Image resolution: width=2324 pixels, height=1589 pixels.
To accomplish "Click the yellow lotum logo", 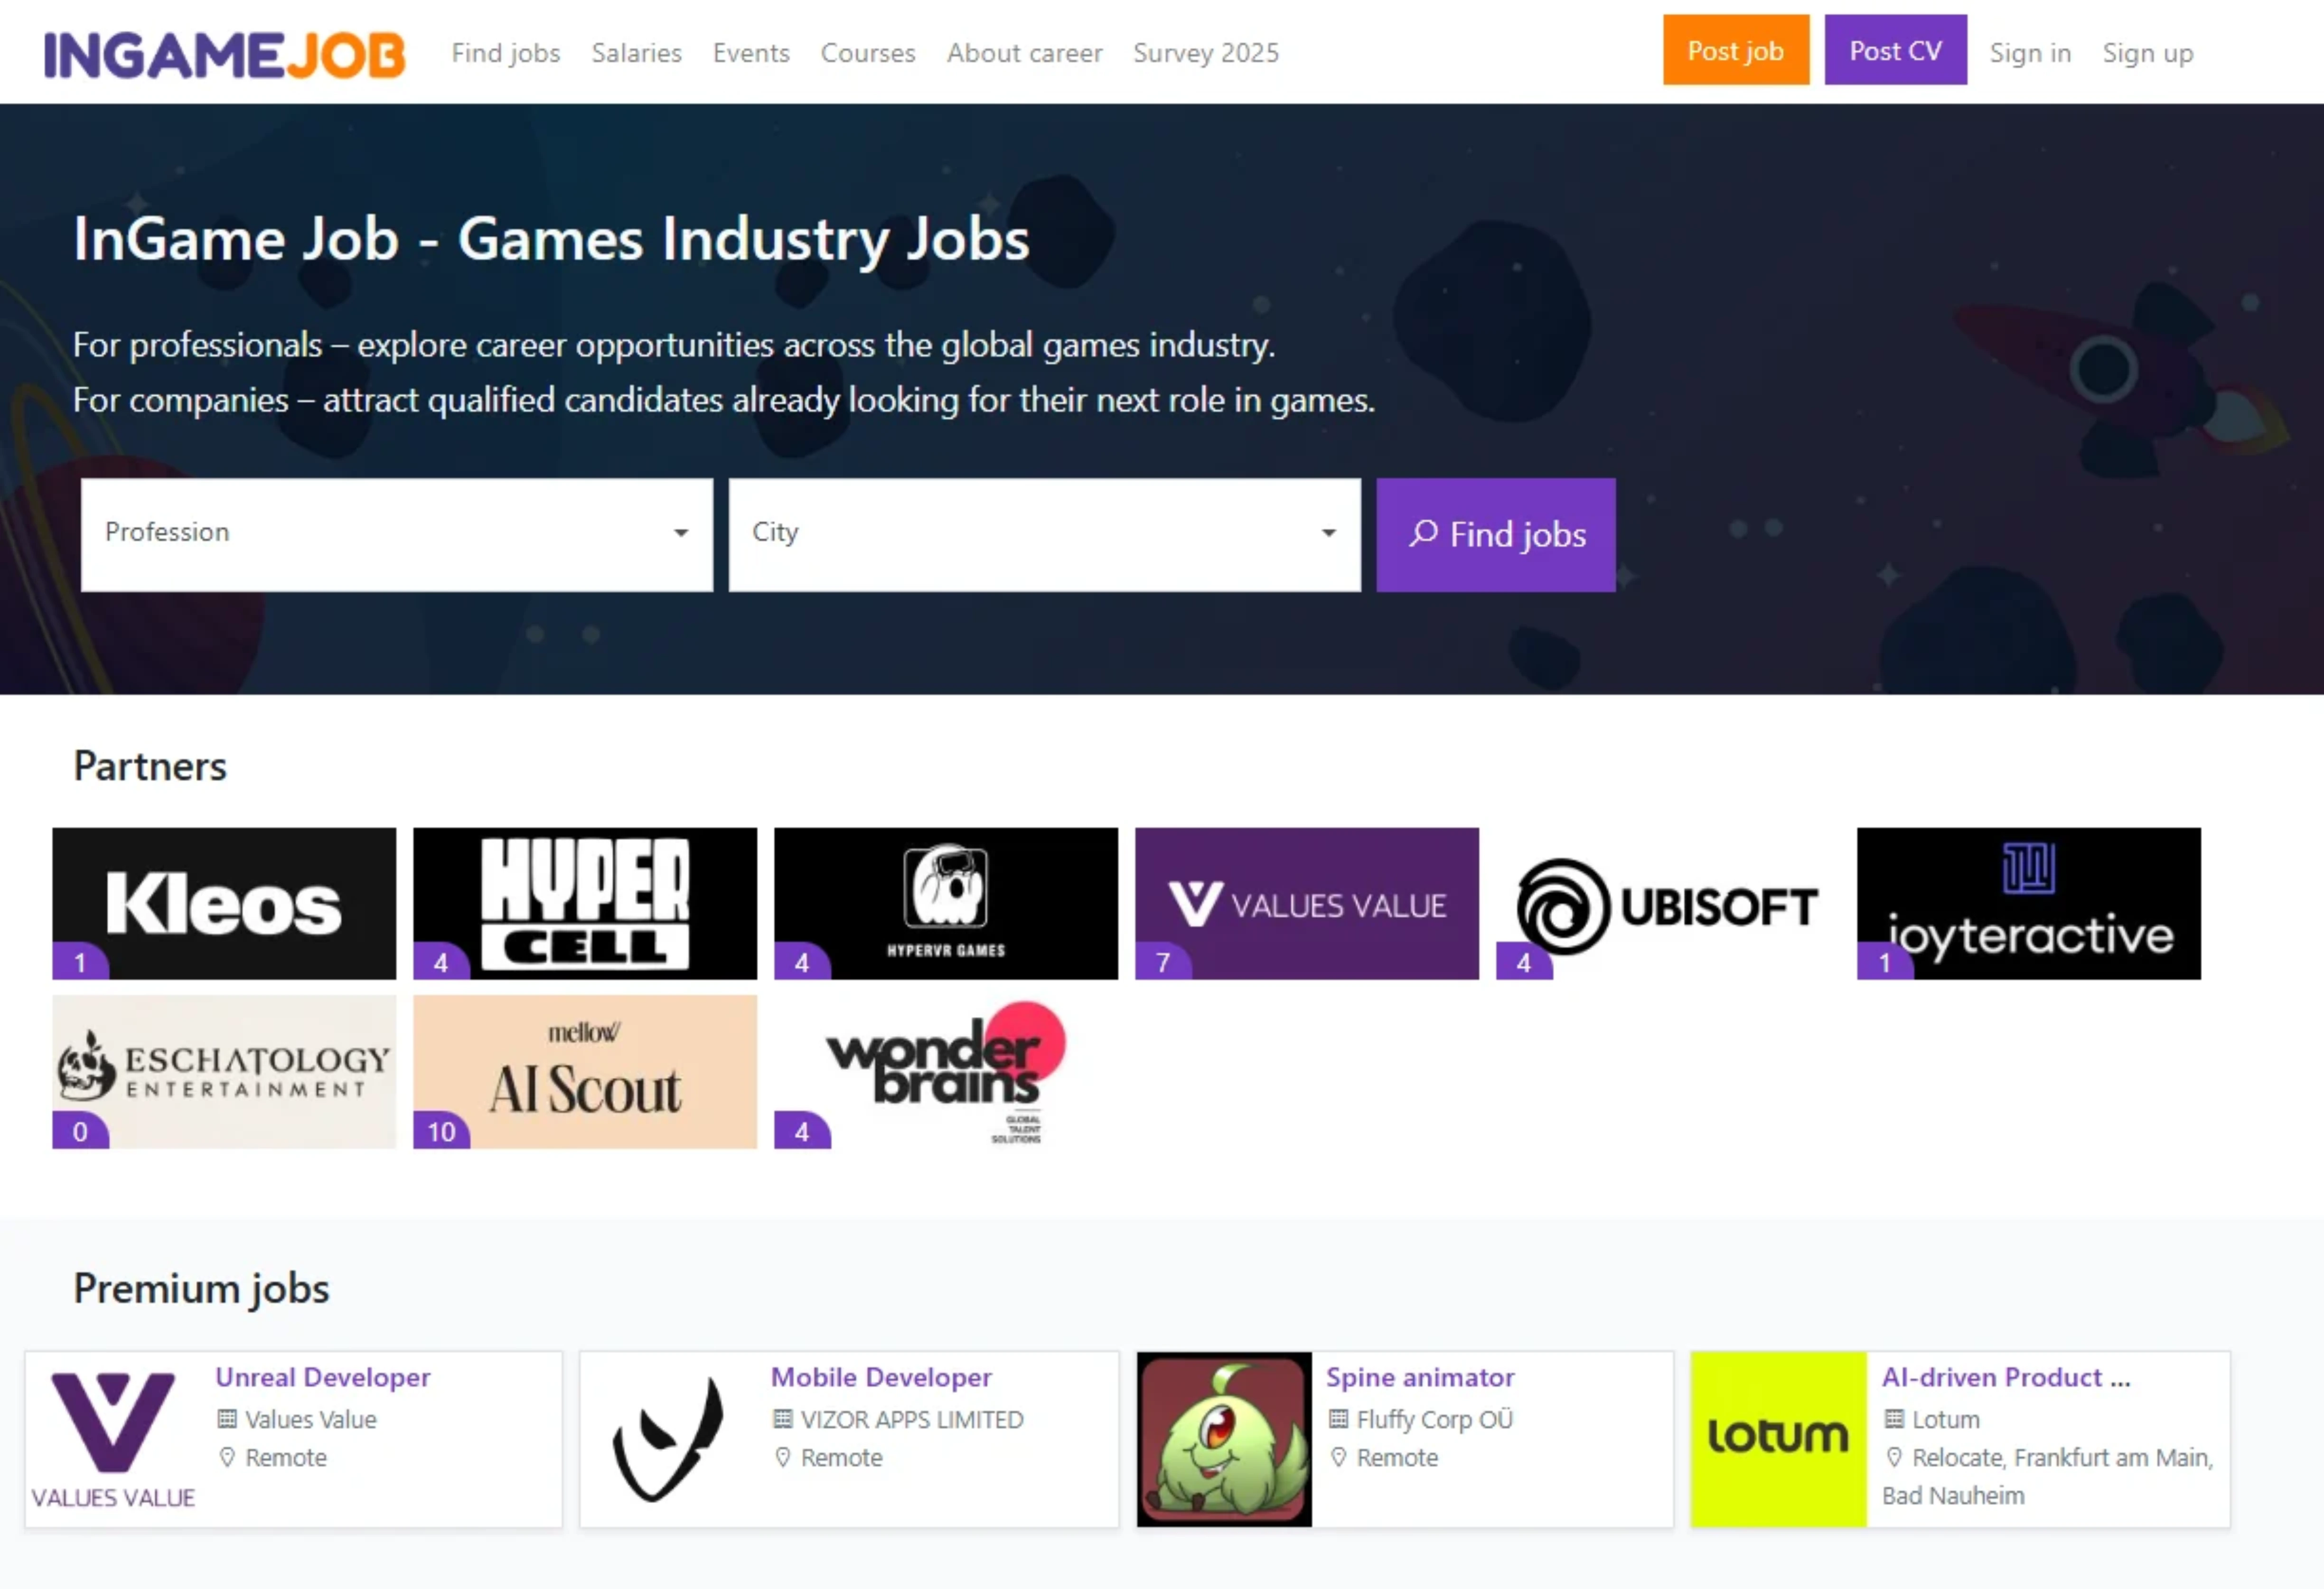I will [1779, 1439].
